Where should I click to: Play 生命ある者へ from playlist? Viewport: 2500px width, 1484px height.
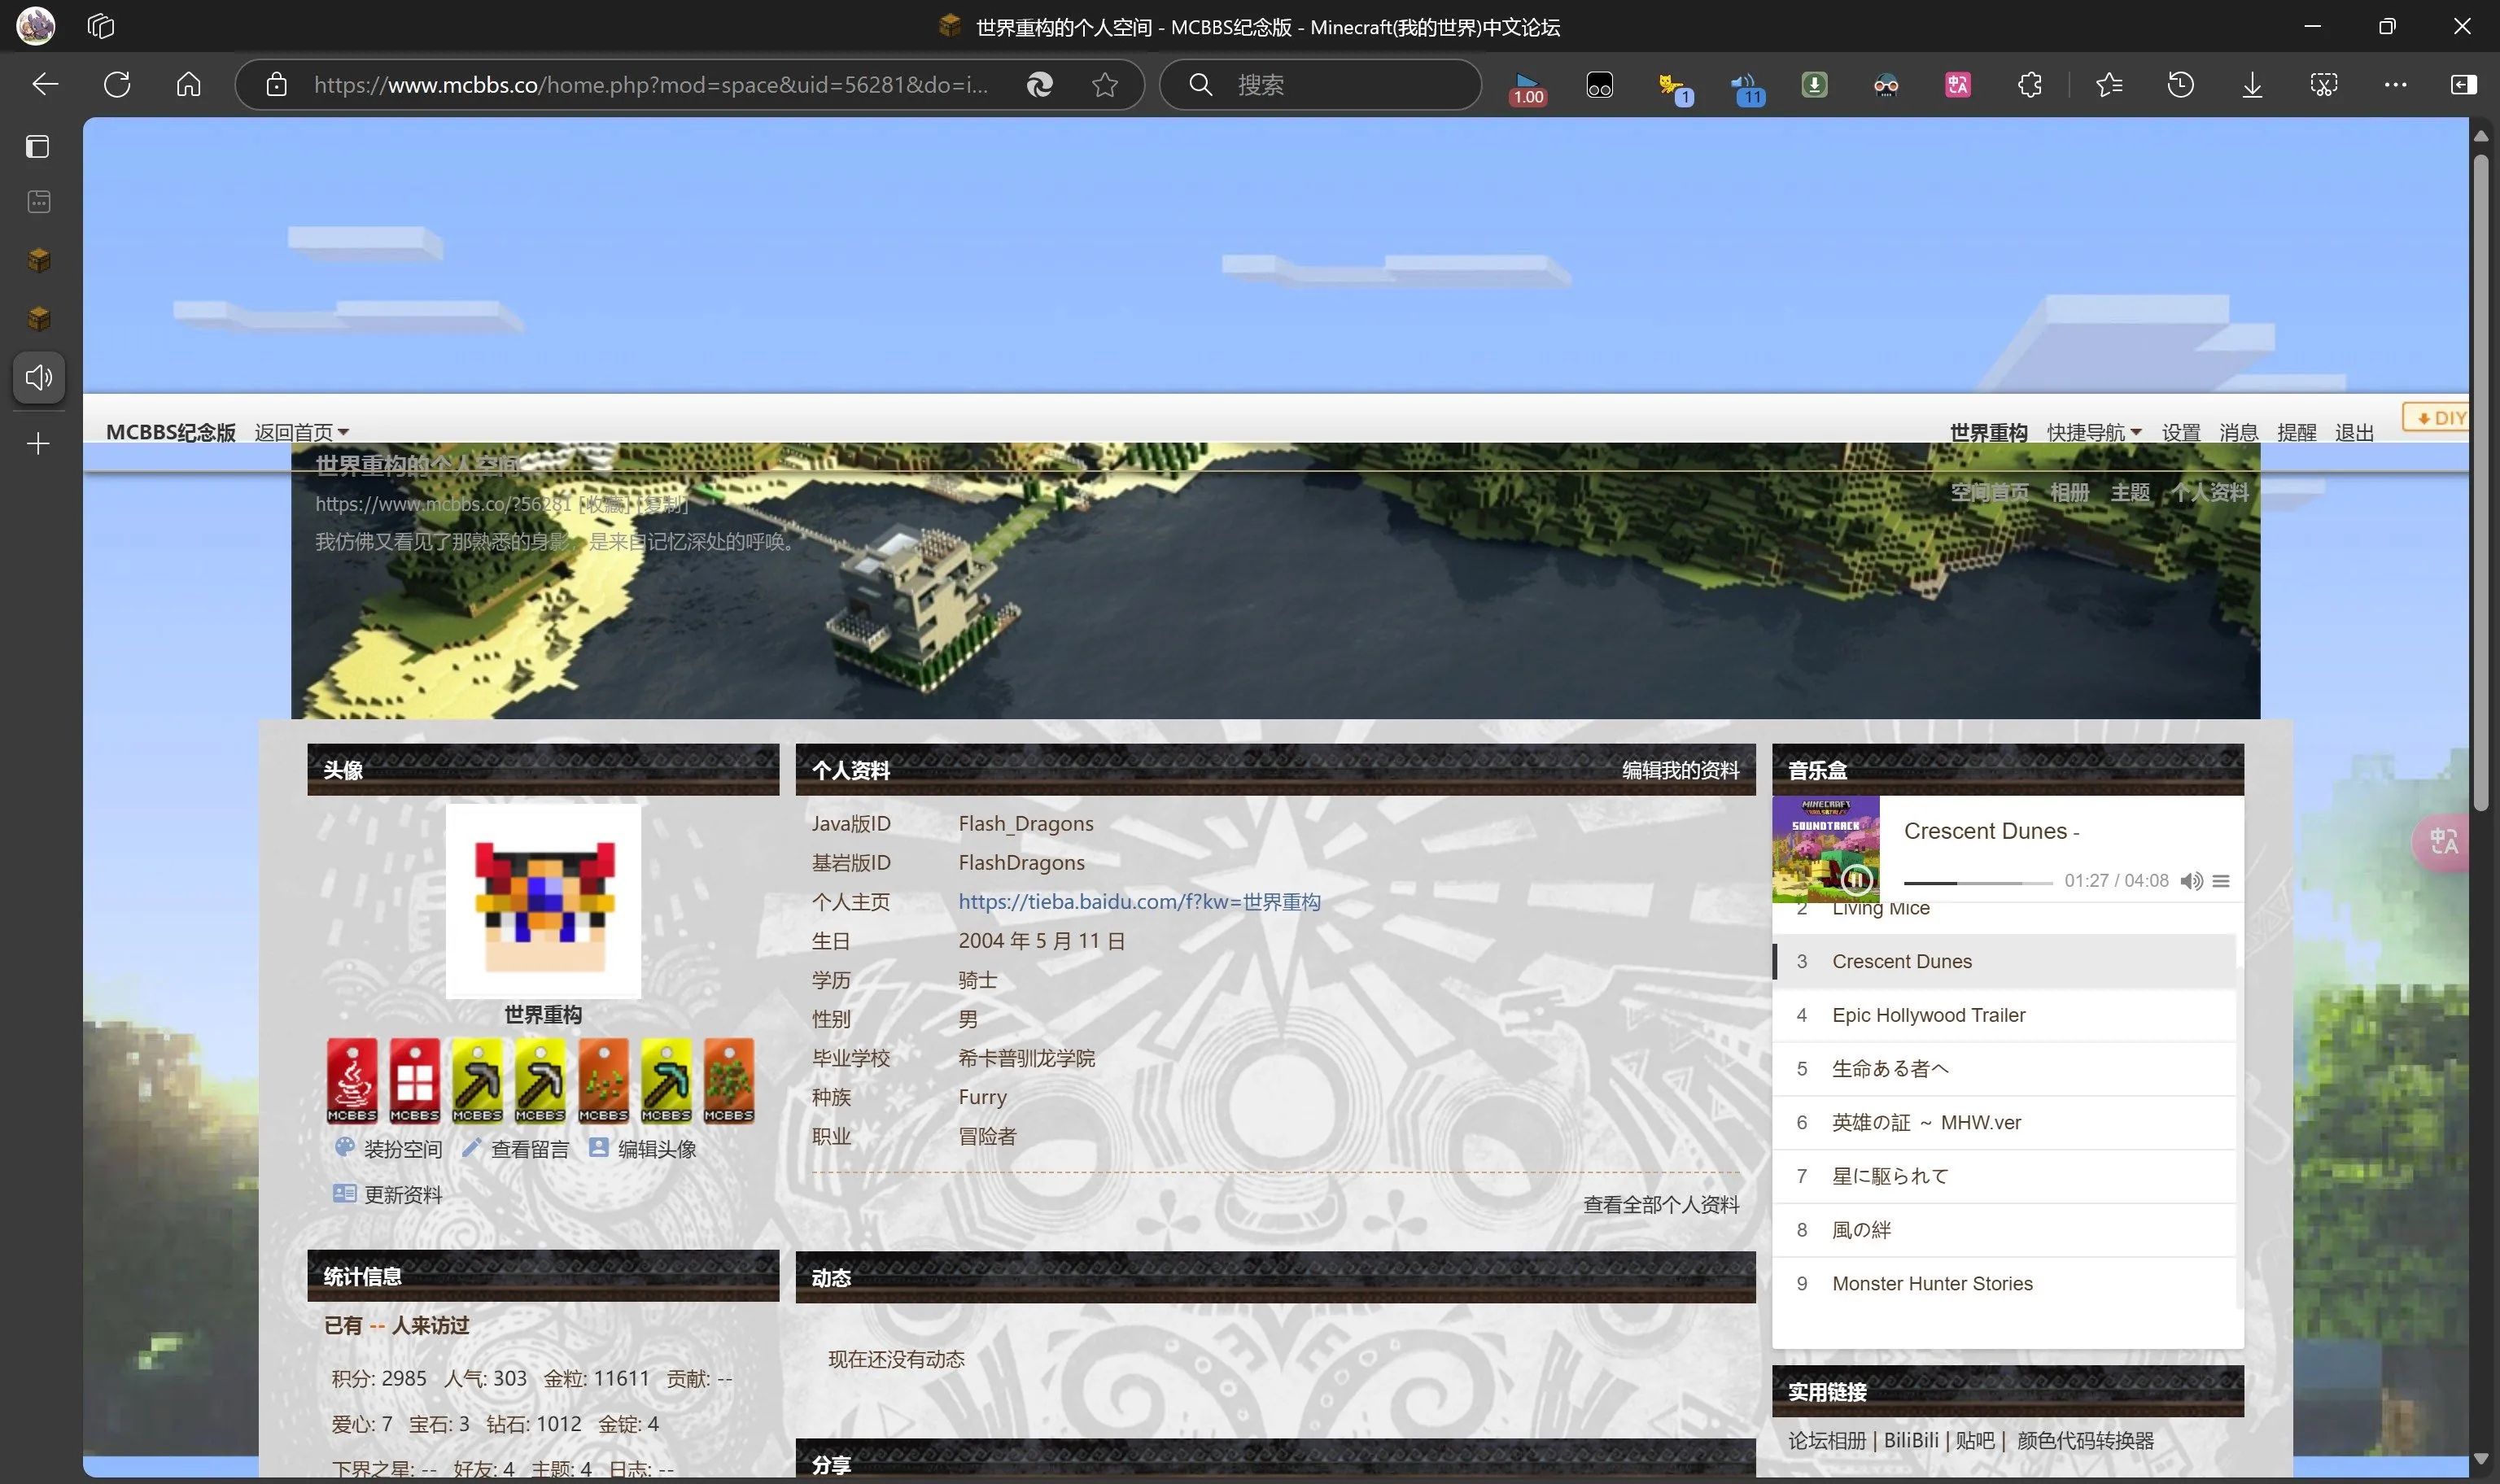tap(2004, 1069)
